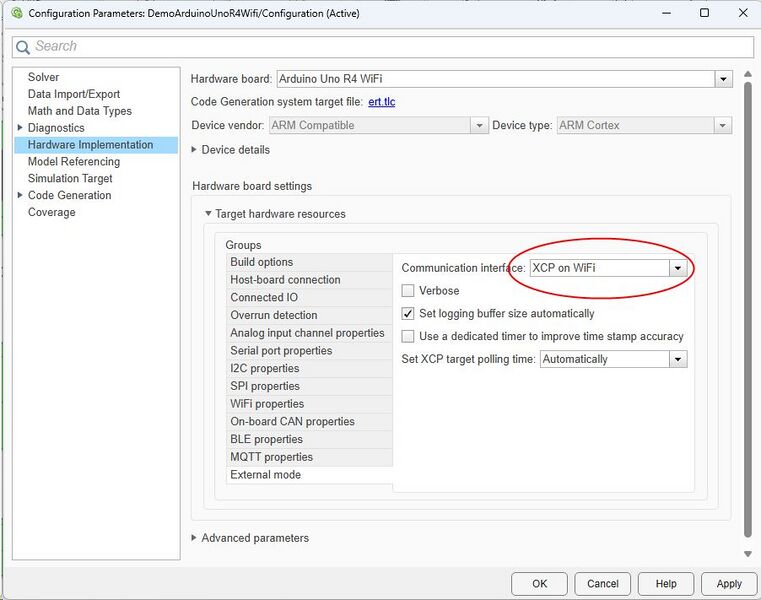The width and height of the screenshot is (761, 600).
Task: Open the BLE properties group
Action: coord(309,439)
